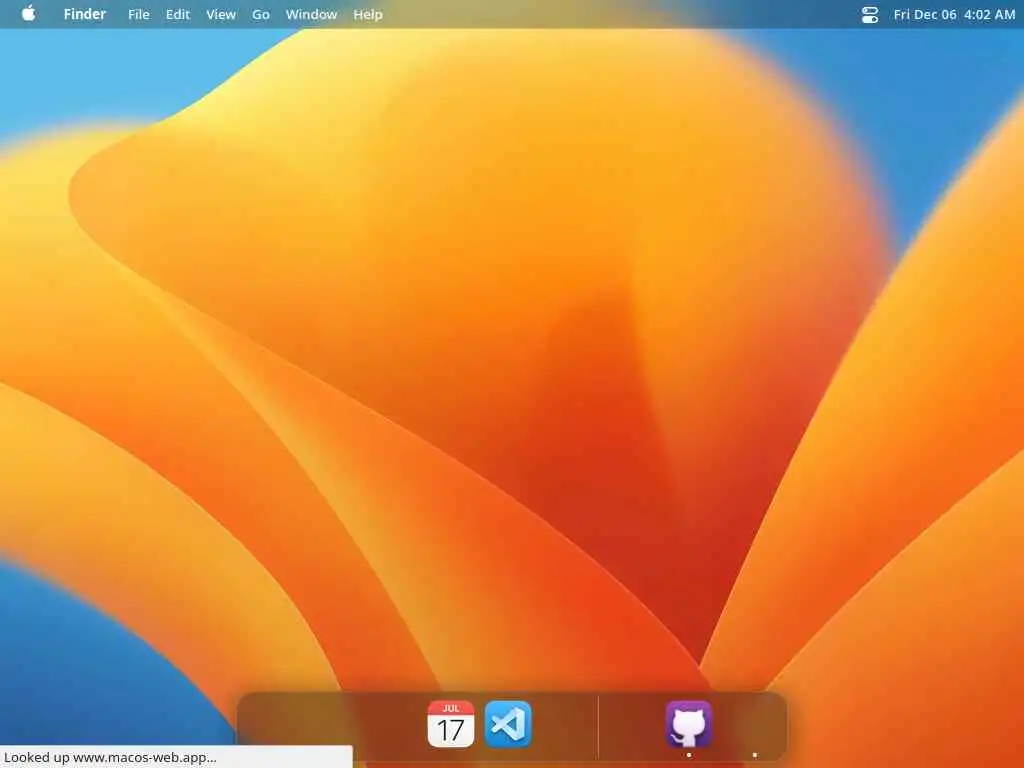Open the Window menu
The height and width of the screenshot is (768, 1024).
[x=312, y=14]
